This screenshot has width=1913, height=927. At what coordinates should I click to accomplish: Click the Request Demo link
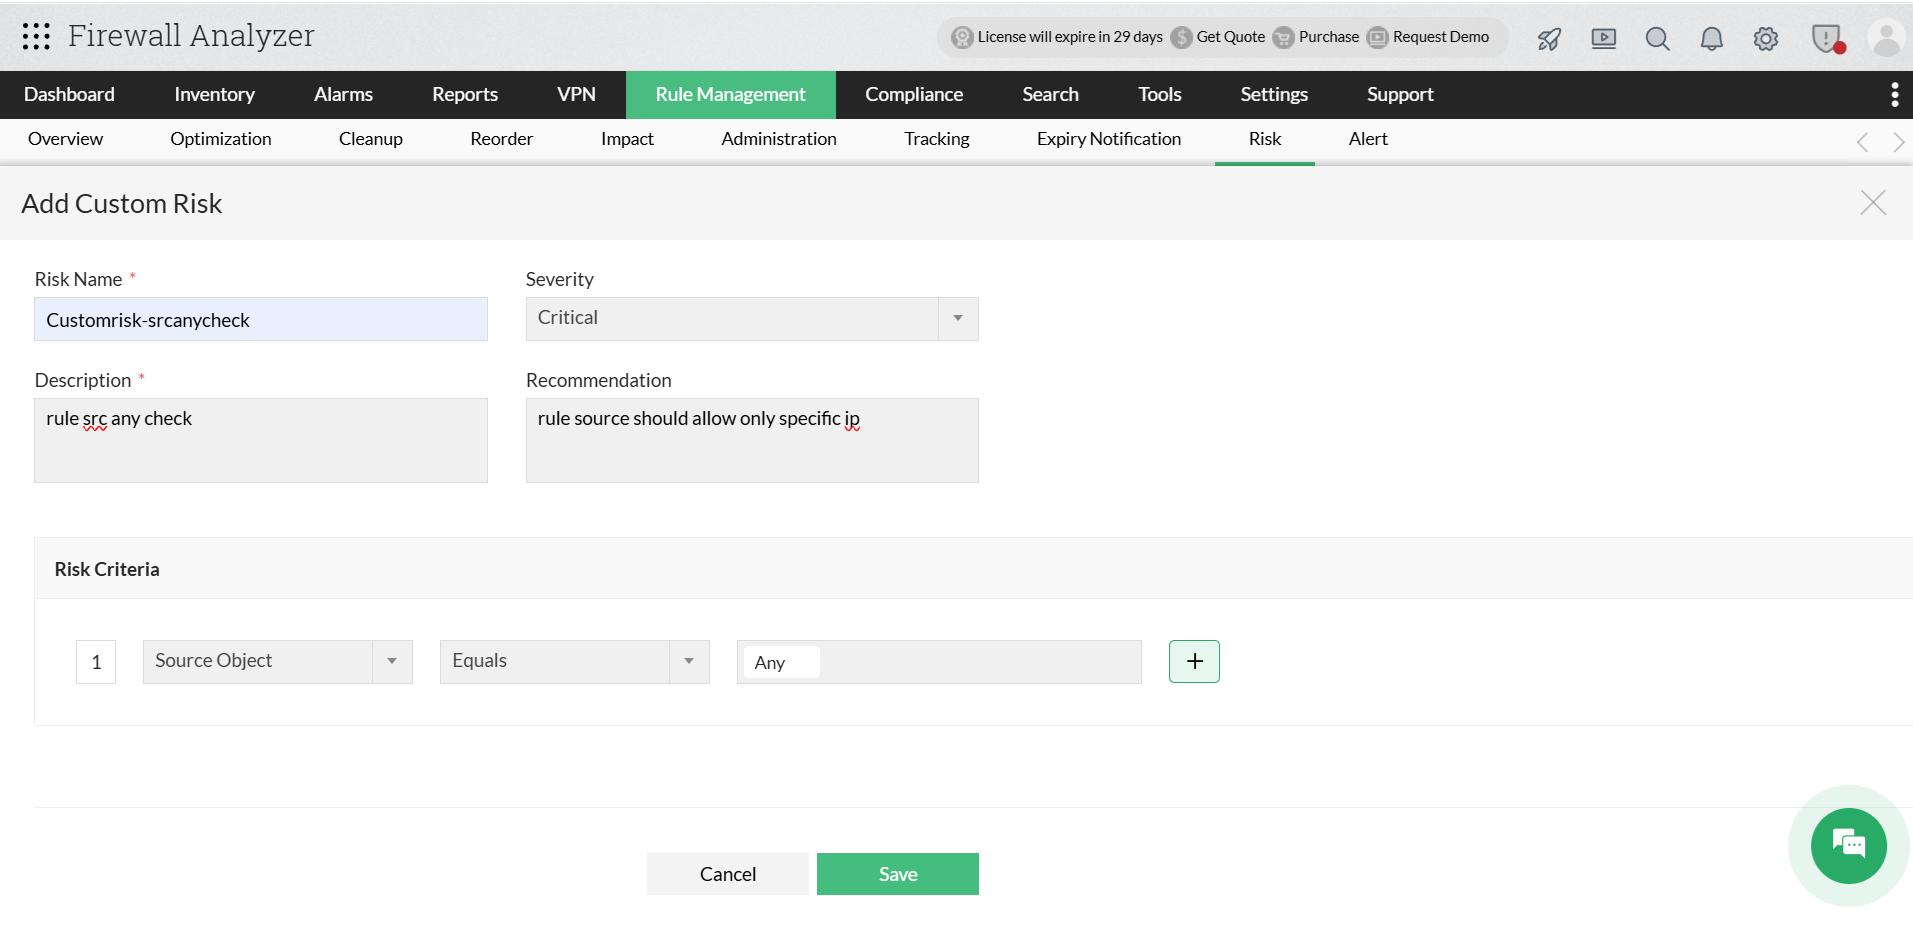click(x=1441, y=37)
